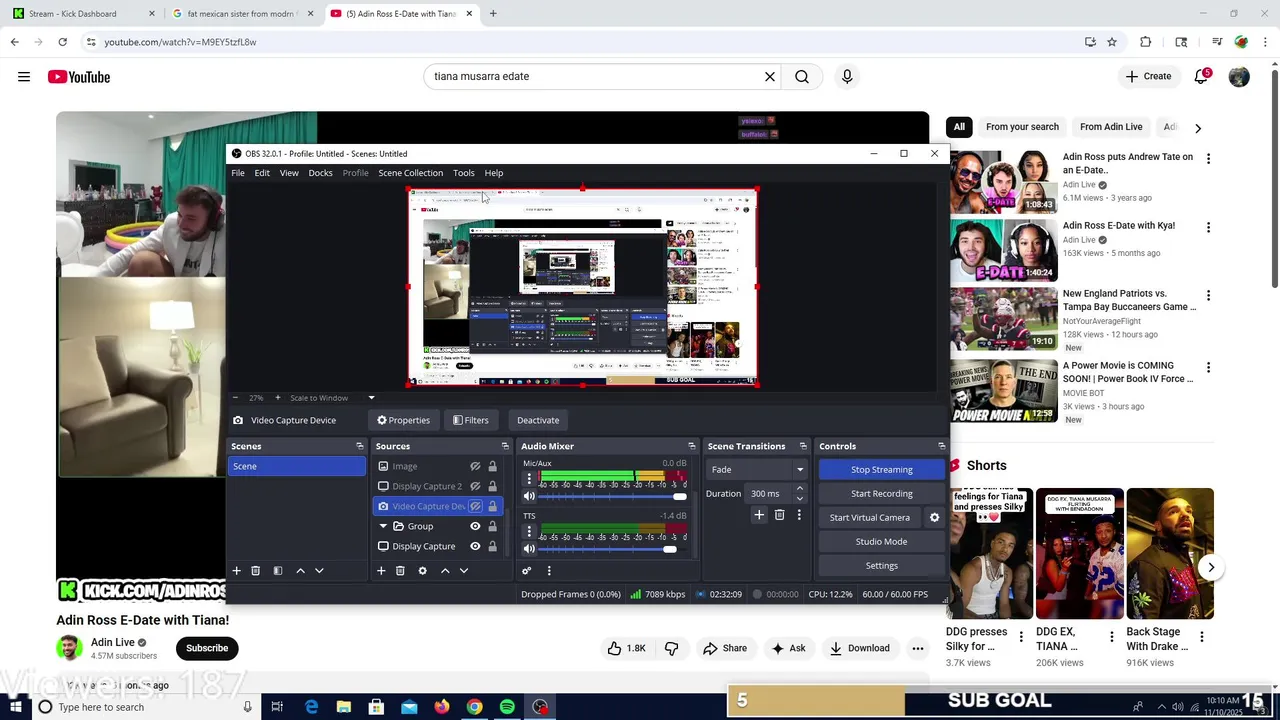Open scene filters icon in Scenes panel
This screenshot has width=1280, height=720.
click(278, 570)
